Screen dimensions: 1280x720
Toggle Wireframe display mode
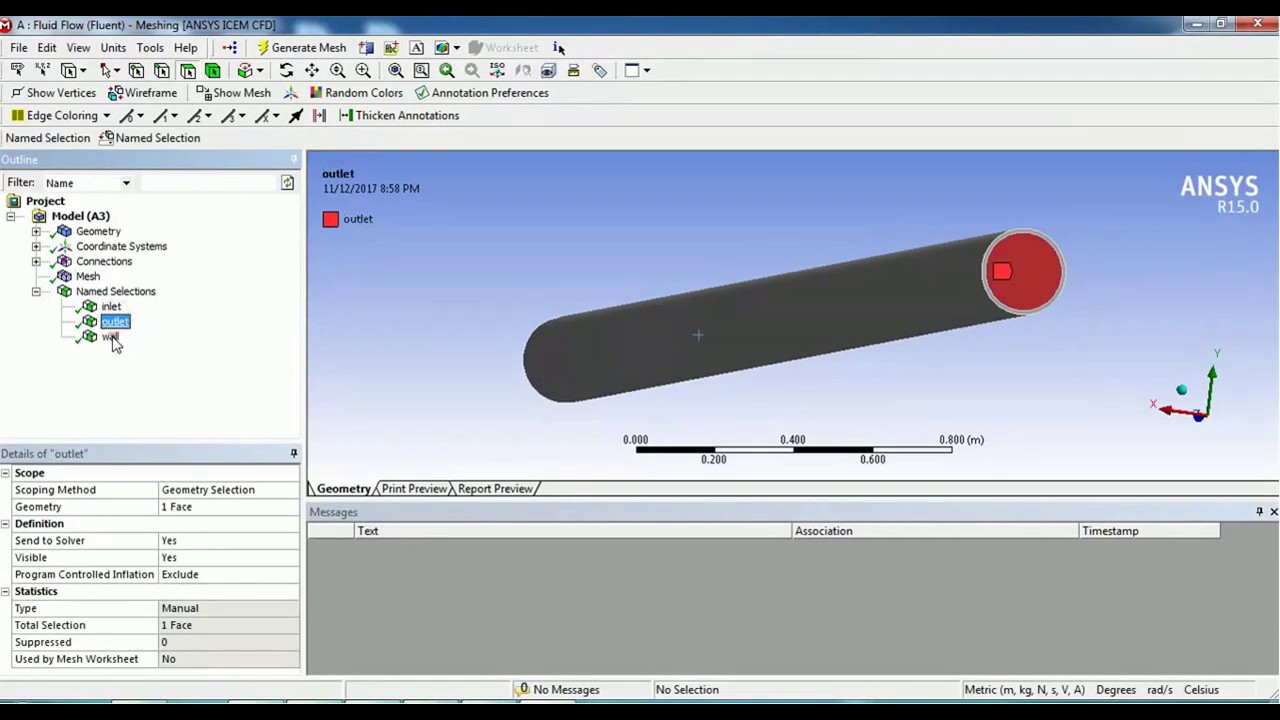point(143,92)
